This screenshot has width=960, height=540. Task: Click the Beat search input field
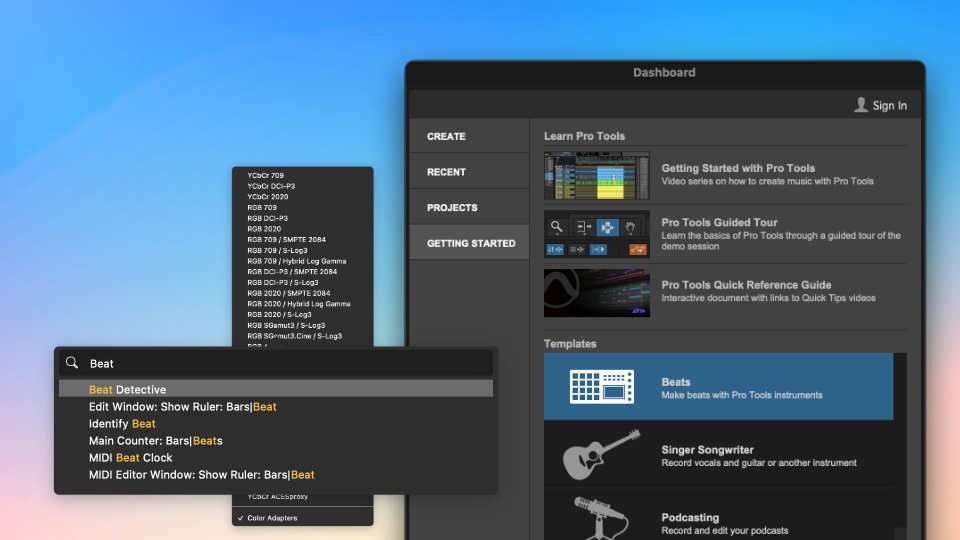point(276,363)
